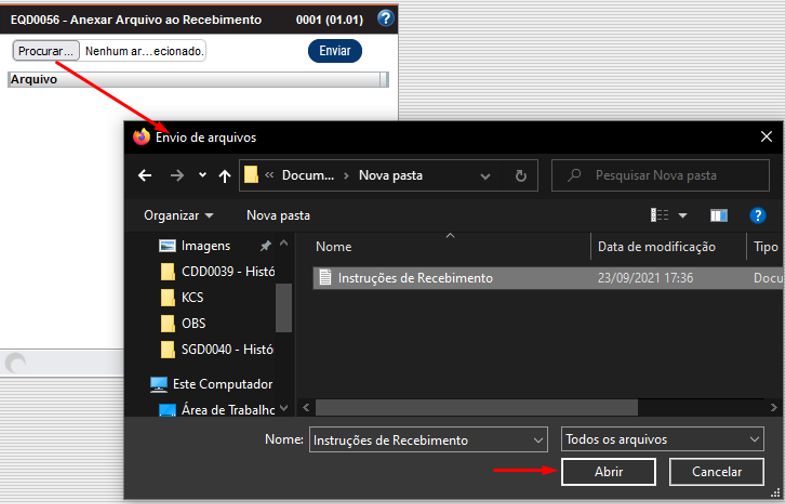
Task: Click the Enviar button
Action: click(x=334, y=50)
